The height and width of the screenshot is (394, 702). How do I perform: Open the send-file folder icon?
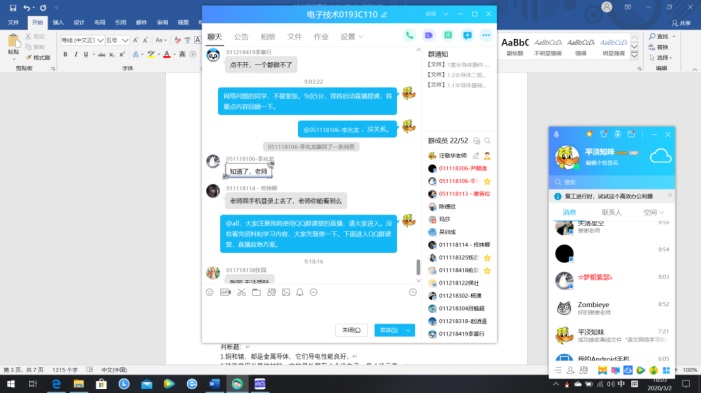256,292
